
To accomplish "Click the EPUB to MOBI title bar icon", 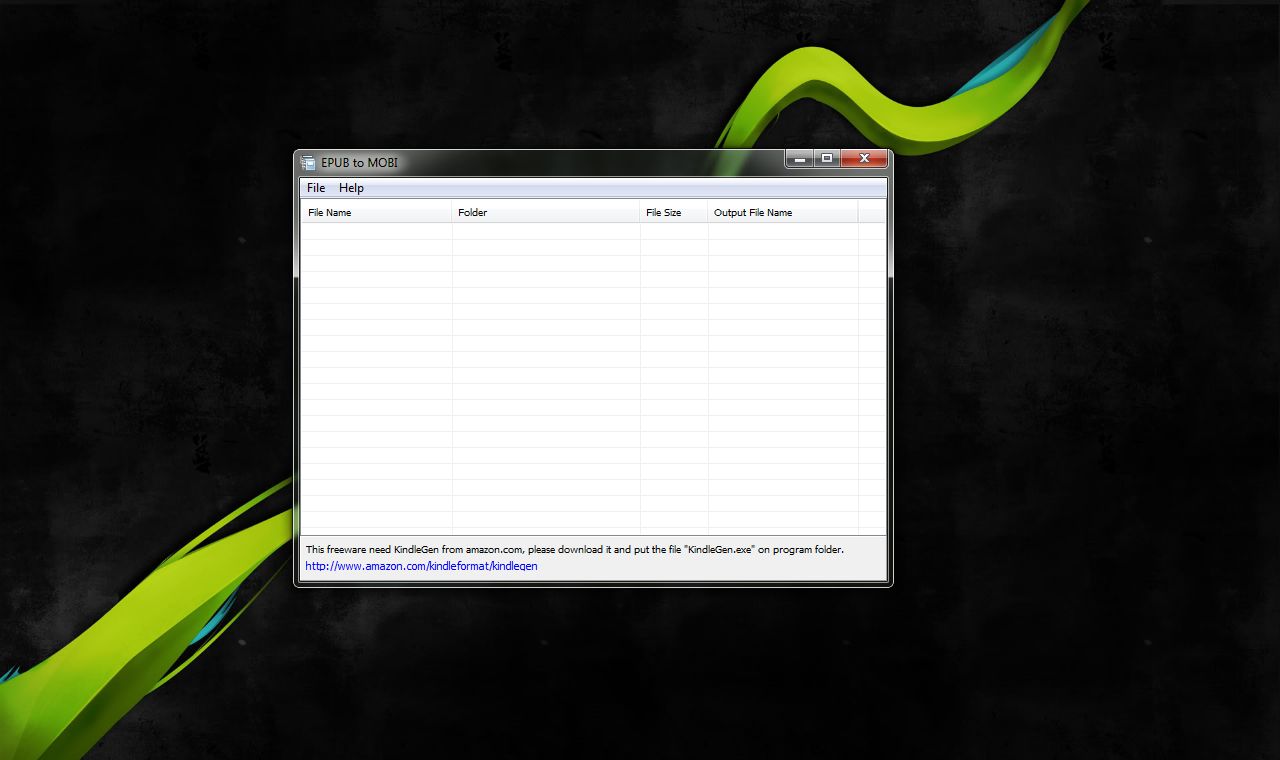I will tap(308, 163).
